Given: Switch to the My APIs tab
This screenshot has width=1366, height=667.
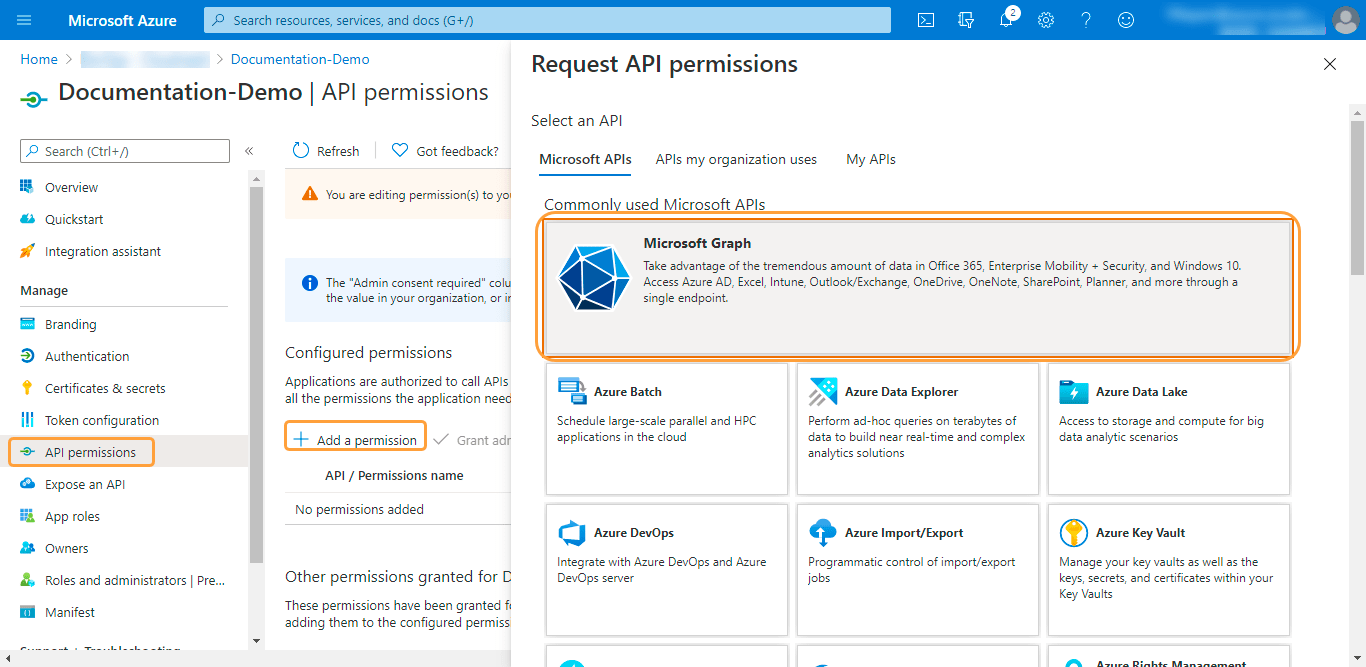Looking at the screenshot, I should 871,159.
